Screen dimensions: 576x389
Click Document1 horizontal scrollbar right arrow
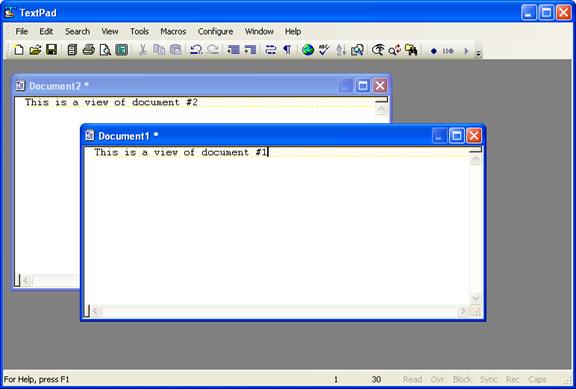click(x=463, y=311)
